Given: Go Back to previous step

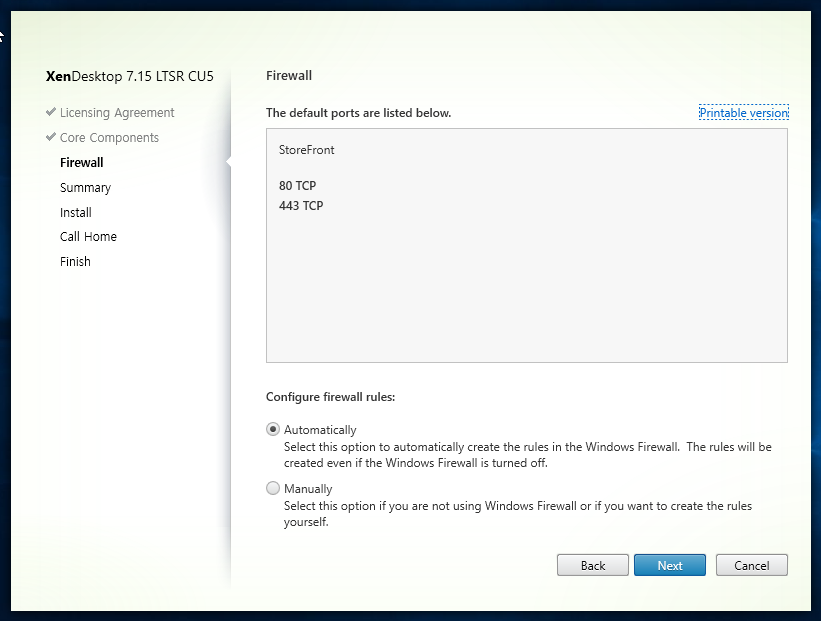Looking at the screenshot, I should point(593,565).
